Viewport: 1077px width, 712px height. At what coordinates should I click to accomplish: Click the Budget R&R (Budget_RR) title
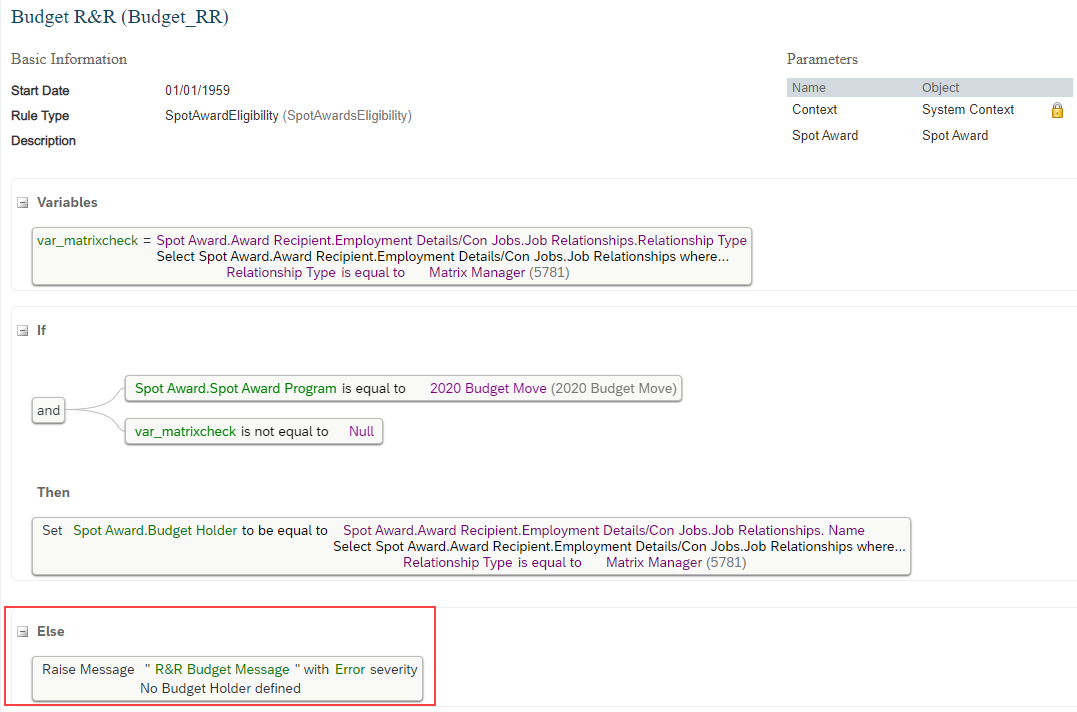120,17
